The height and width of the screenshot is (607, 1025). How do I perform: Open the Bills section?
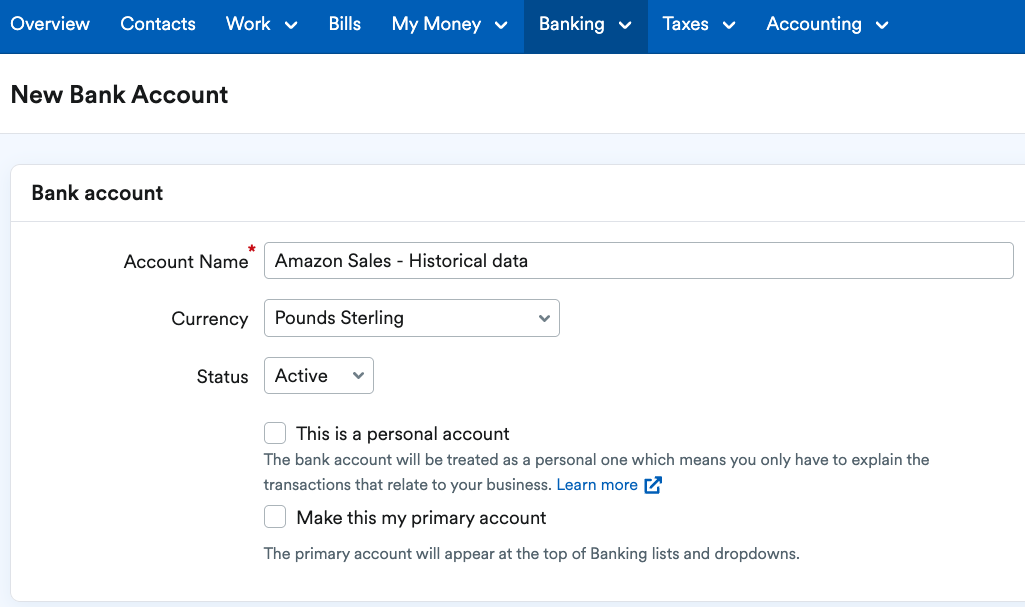344,24
